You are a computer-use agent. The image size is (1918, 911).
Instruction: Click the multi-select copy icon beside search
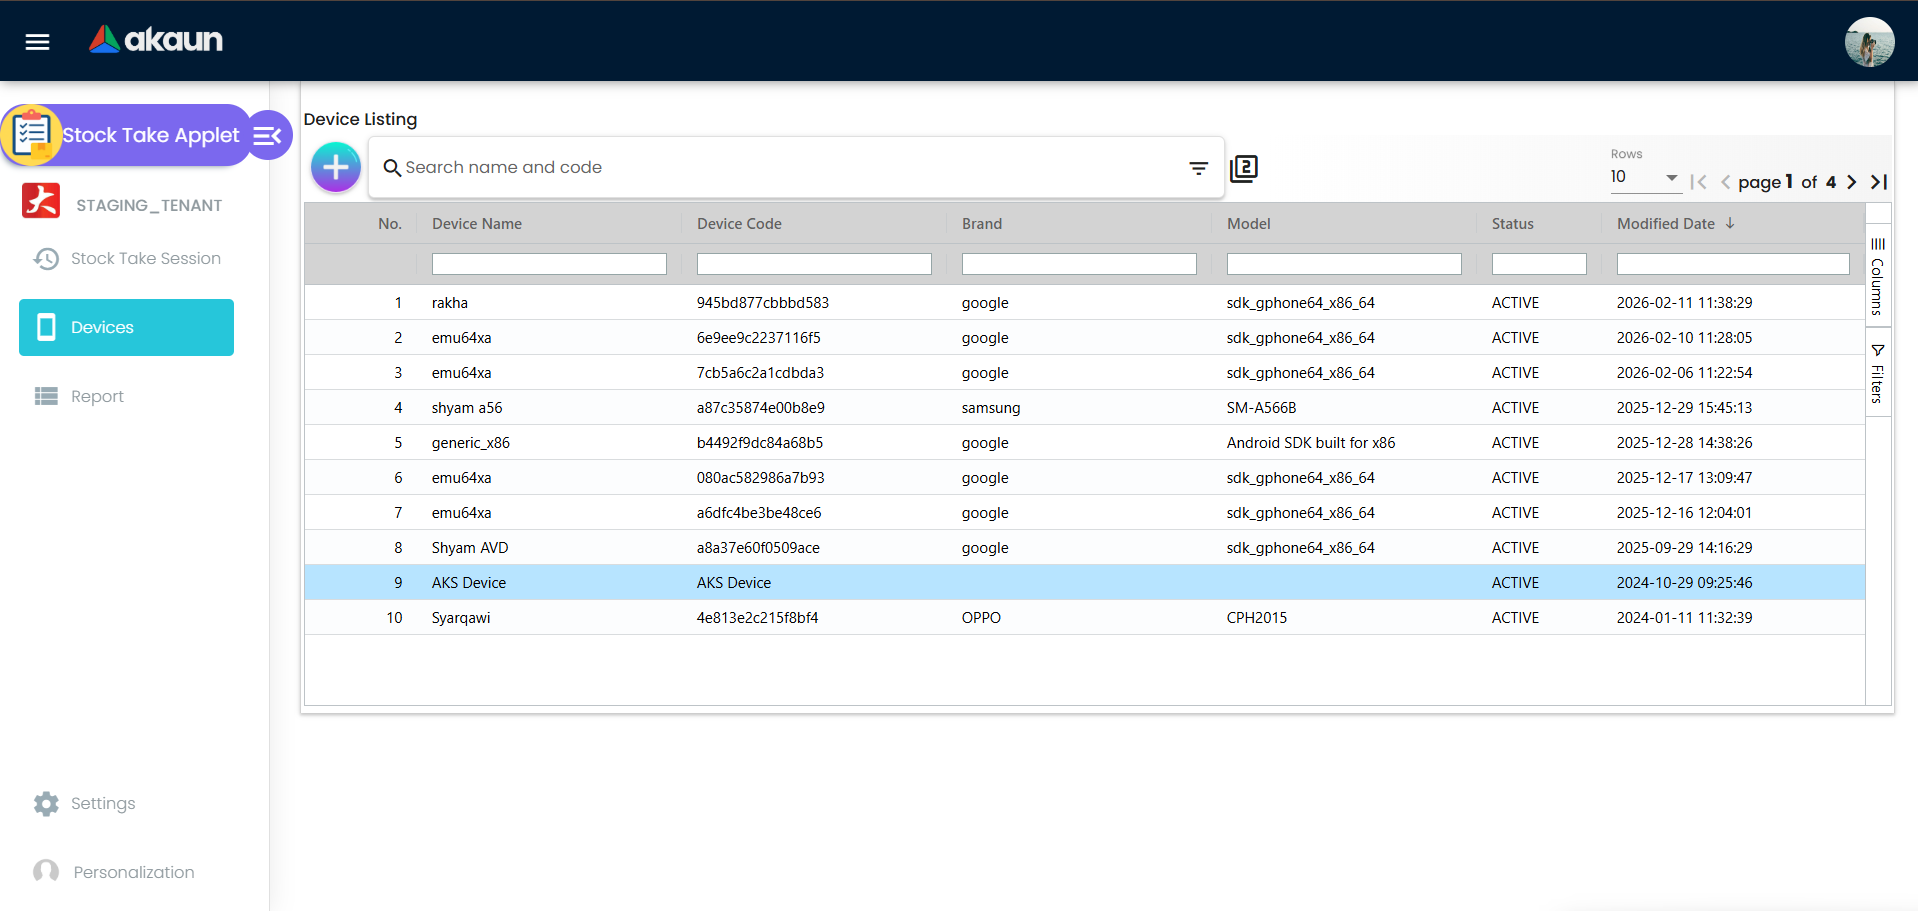pos(1243,168)
